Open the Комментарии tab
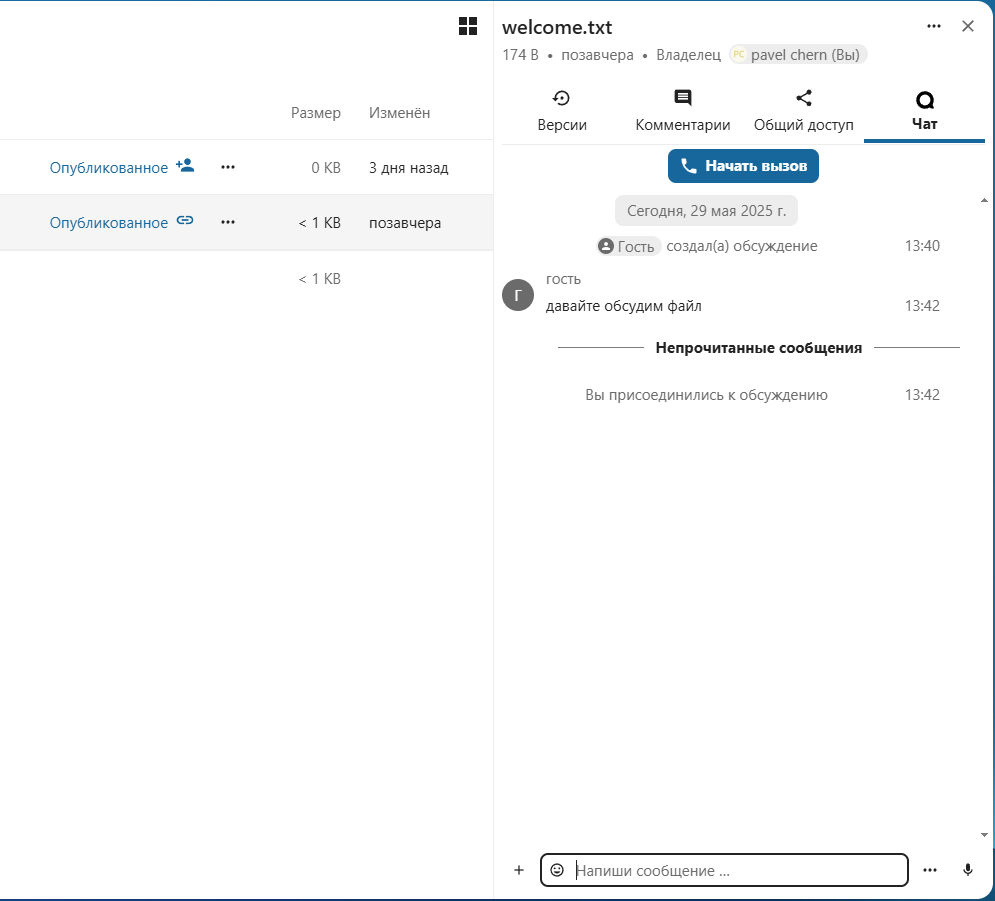The image size is (995, 901). 683,111
